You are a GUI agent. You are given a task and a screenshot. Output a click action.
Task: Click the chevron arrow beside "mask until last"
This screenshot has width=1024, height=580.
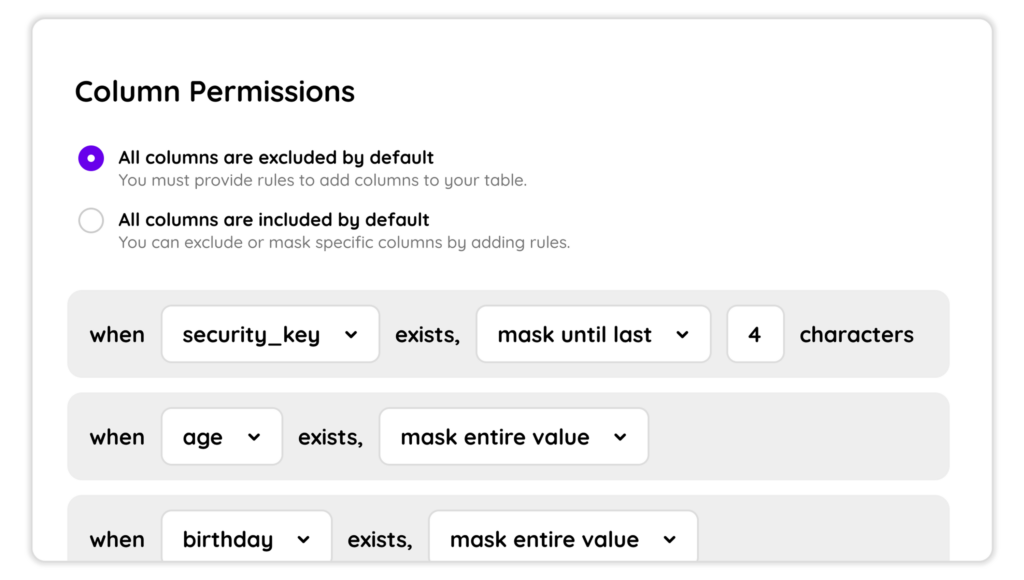682,335
